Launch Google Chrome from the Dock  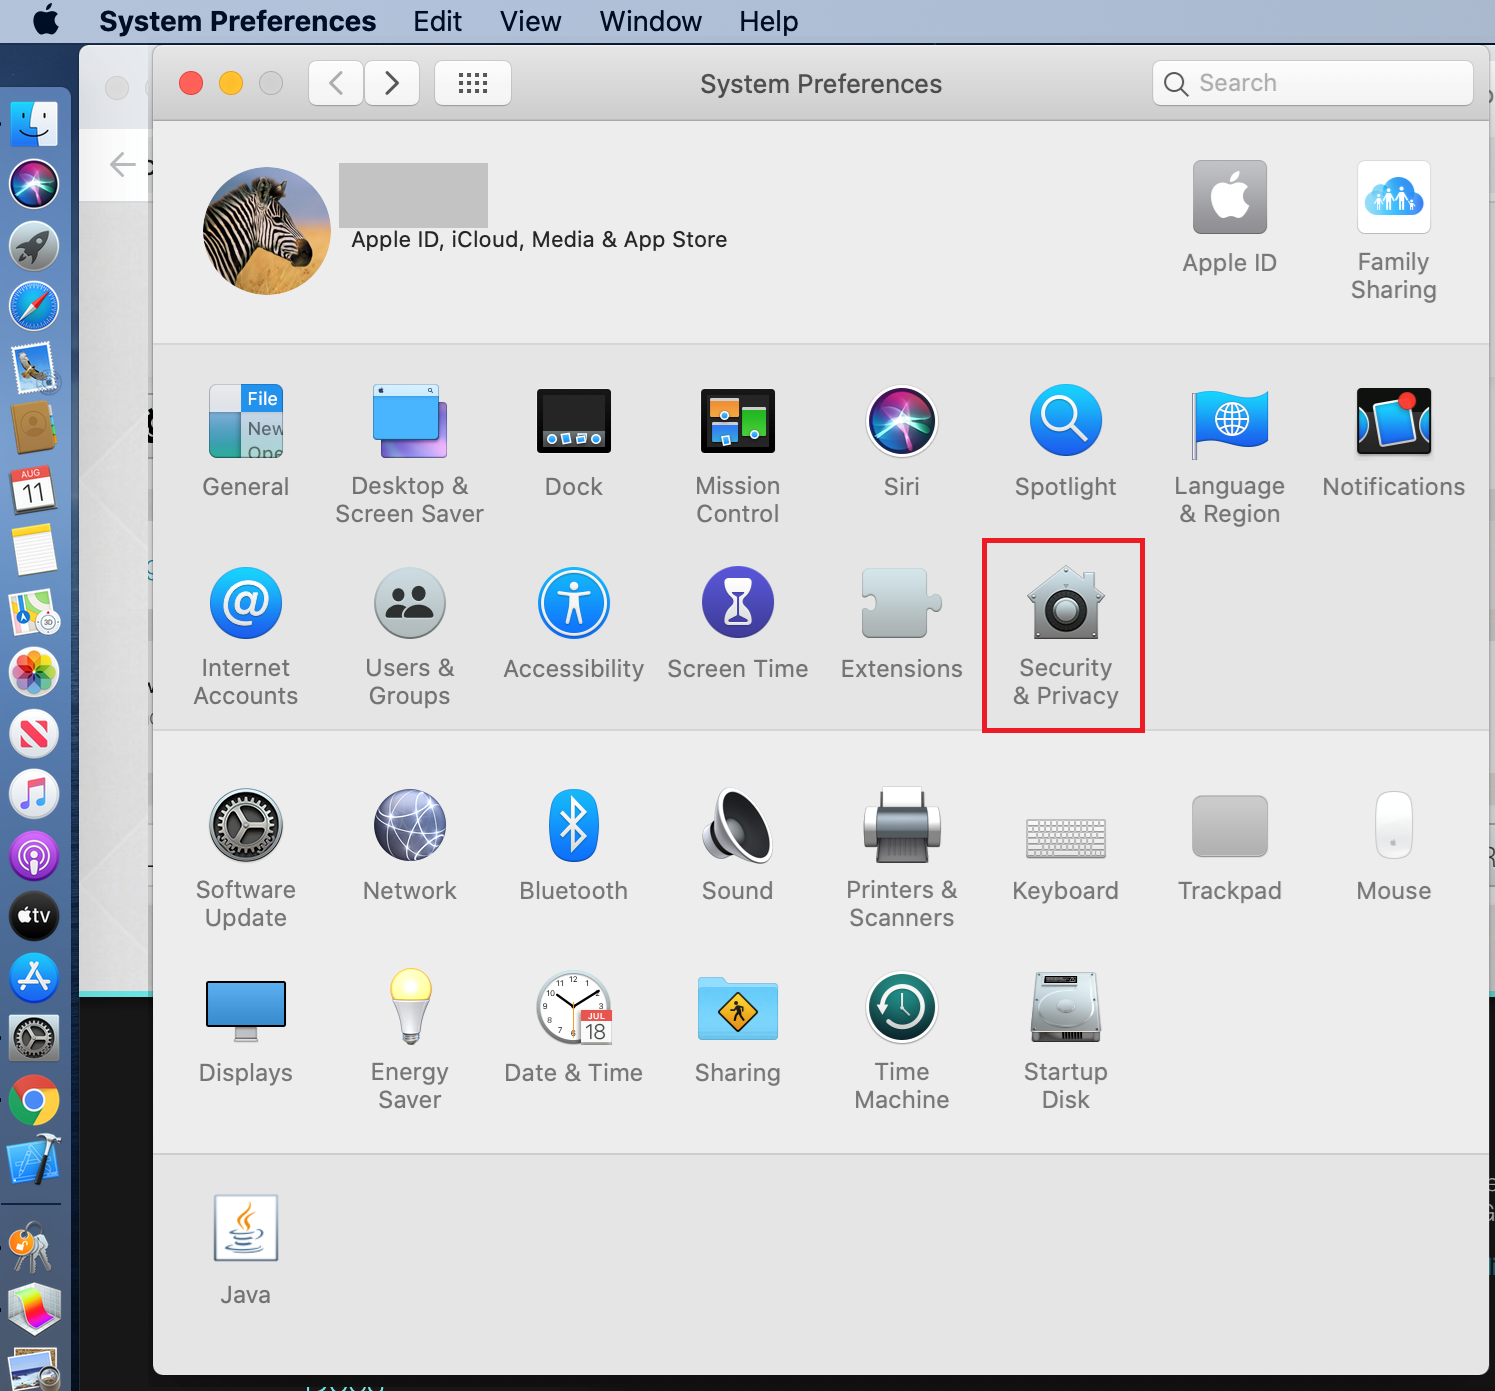pos(34,1100)
